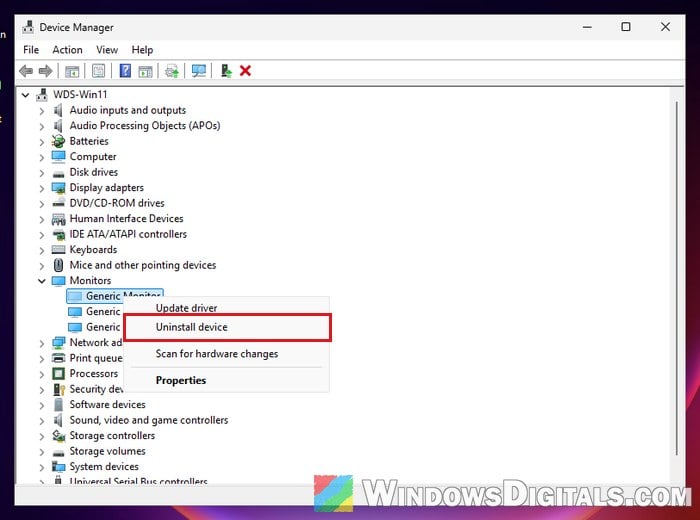Click the Display adapters category icon
This screenshot has height=520, width=700.
click(58, 187)
